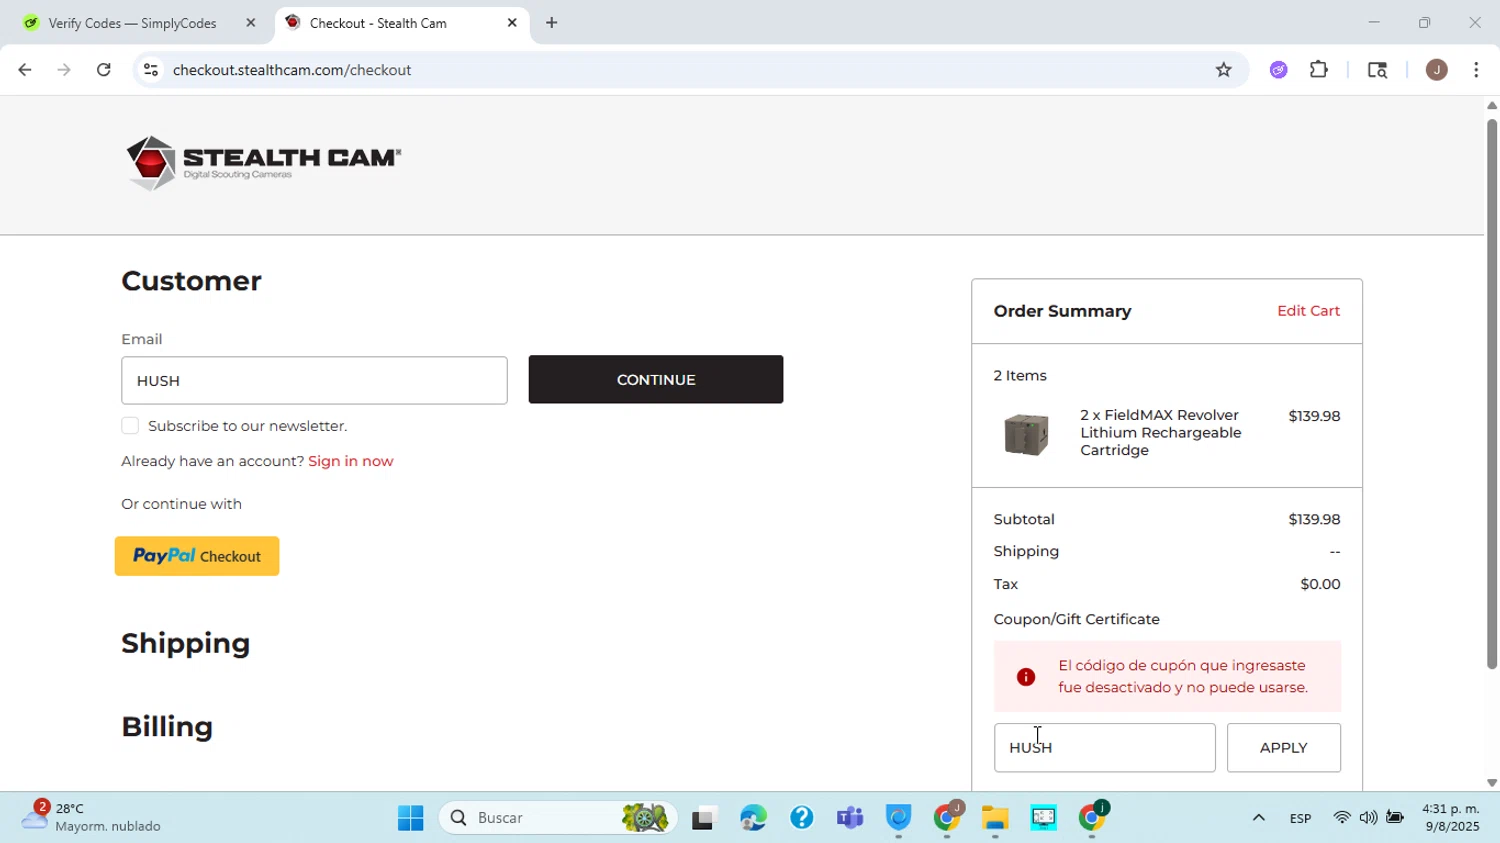Open a new browser tab
Screen dimensions: 1500x843
(x=552, y=23)
